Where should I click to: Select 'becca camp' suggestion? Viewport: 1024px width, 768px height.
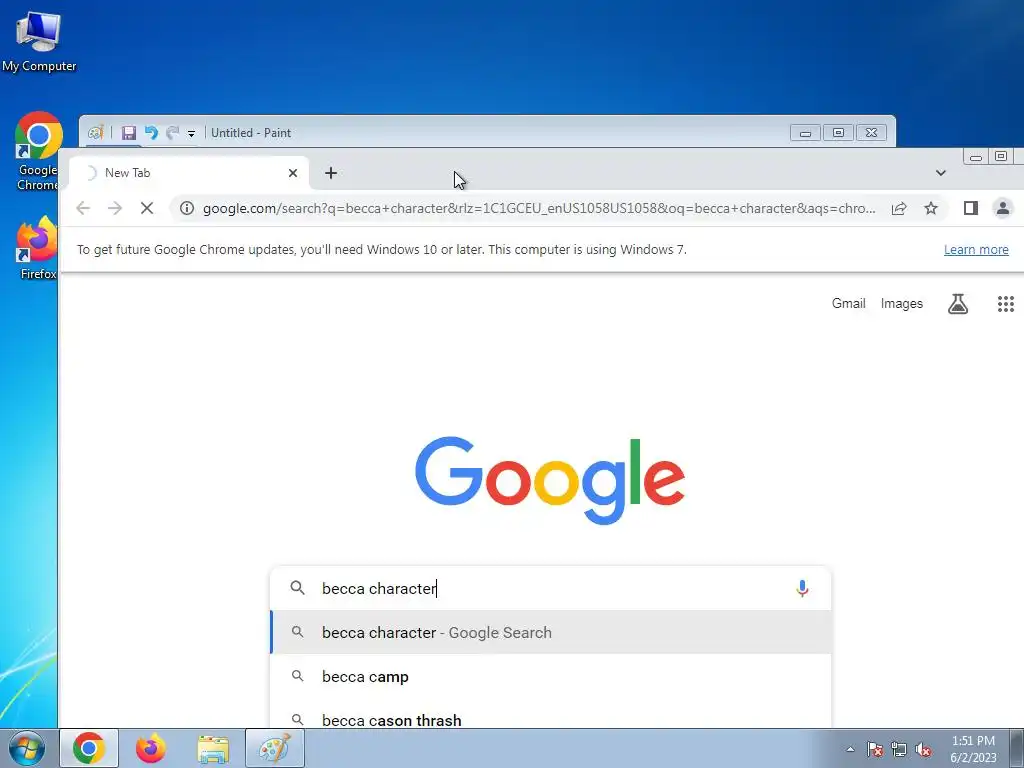(x=551, y=677)
